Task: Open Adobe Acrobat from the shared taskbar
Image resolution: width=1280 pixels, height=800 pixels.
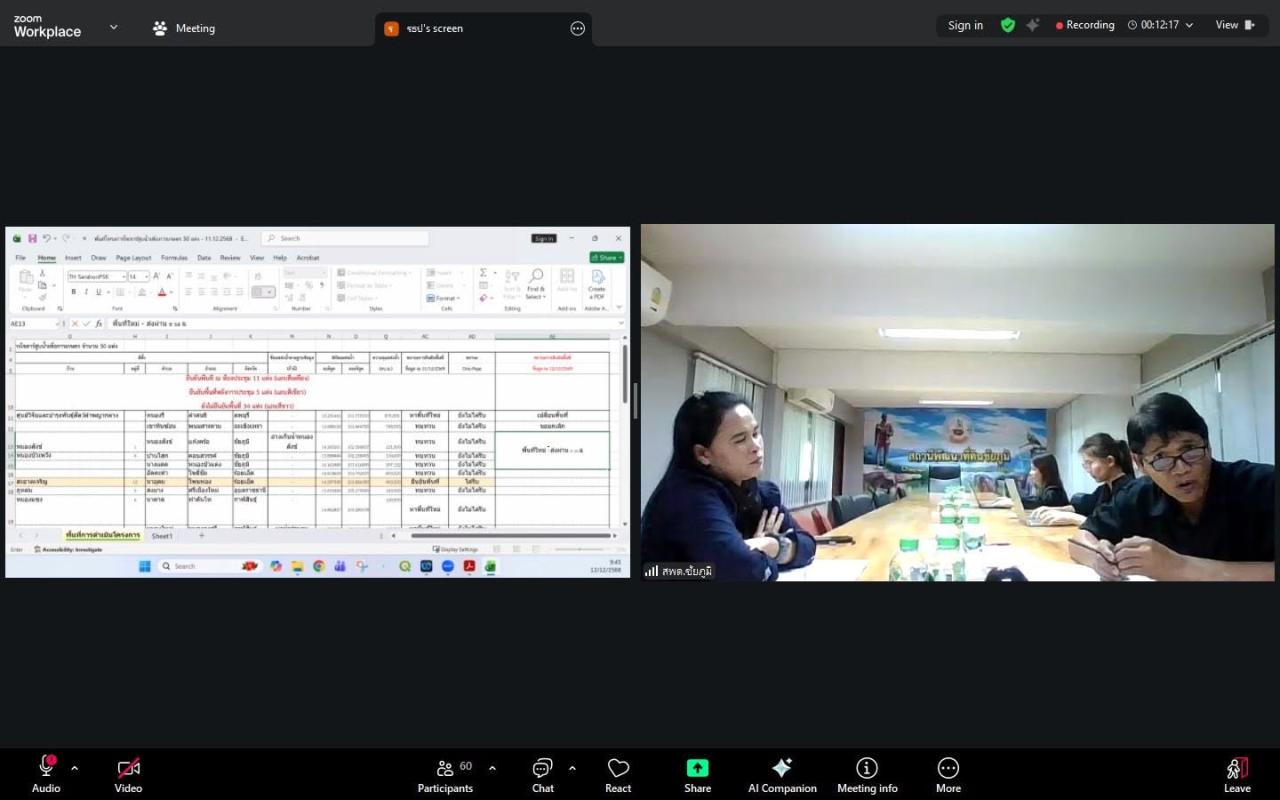Action: pyautogui.click(x=469, y=566)
